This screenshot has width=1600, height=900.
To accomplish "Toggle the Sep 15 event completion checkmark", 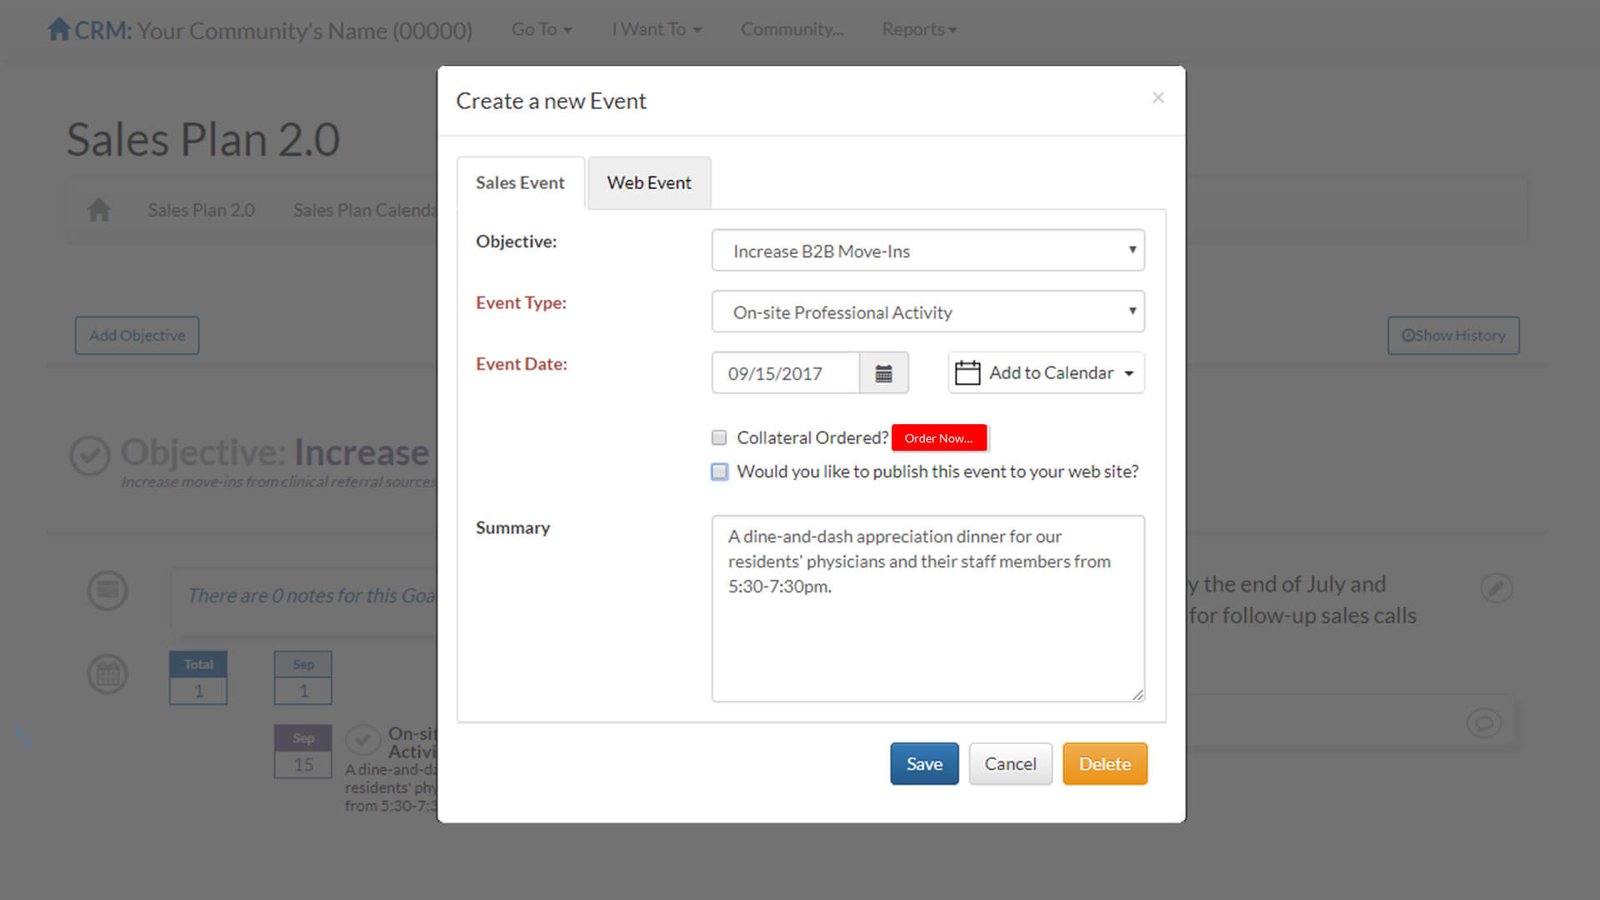I will click(362, 740).
